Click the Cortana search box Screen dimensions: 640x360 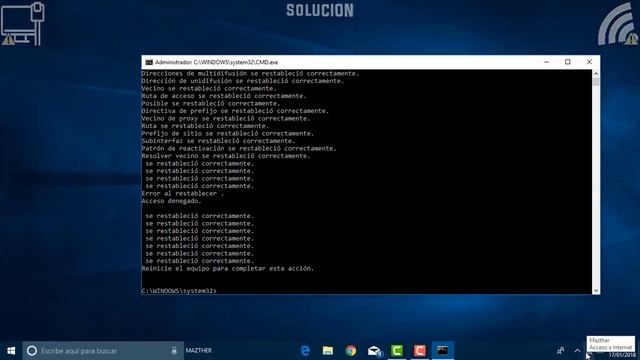point(103,351)
